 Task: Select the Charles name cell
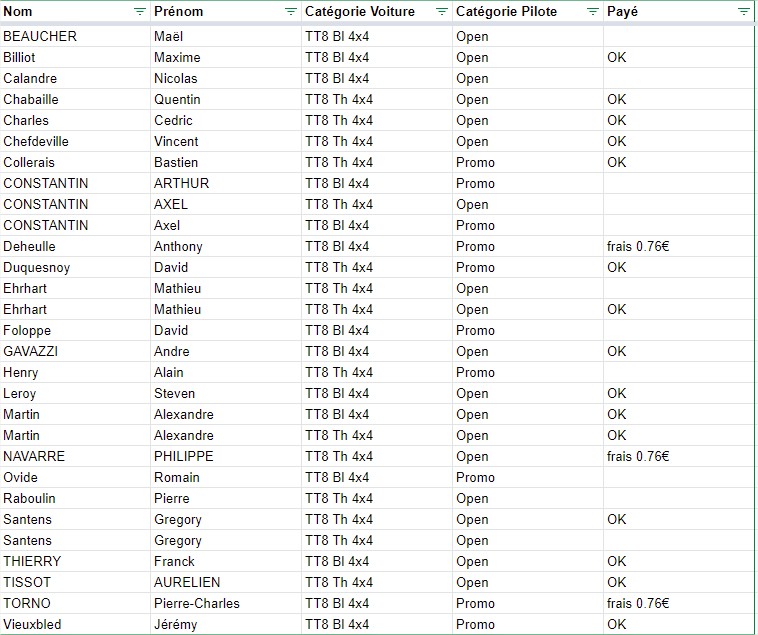point(75,120)
